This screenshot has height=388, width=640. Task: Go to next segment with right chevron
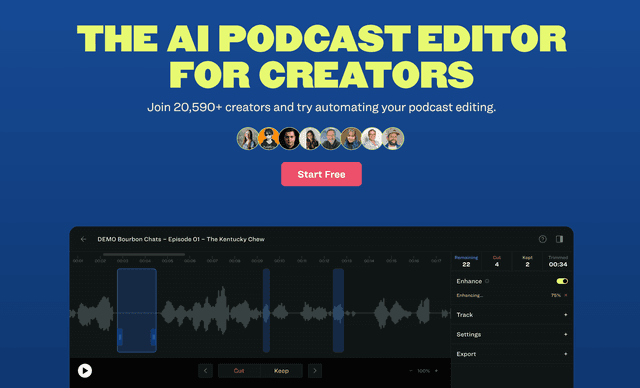click(315, 371)
